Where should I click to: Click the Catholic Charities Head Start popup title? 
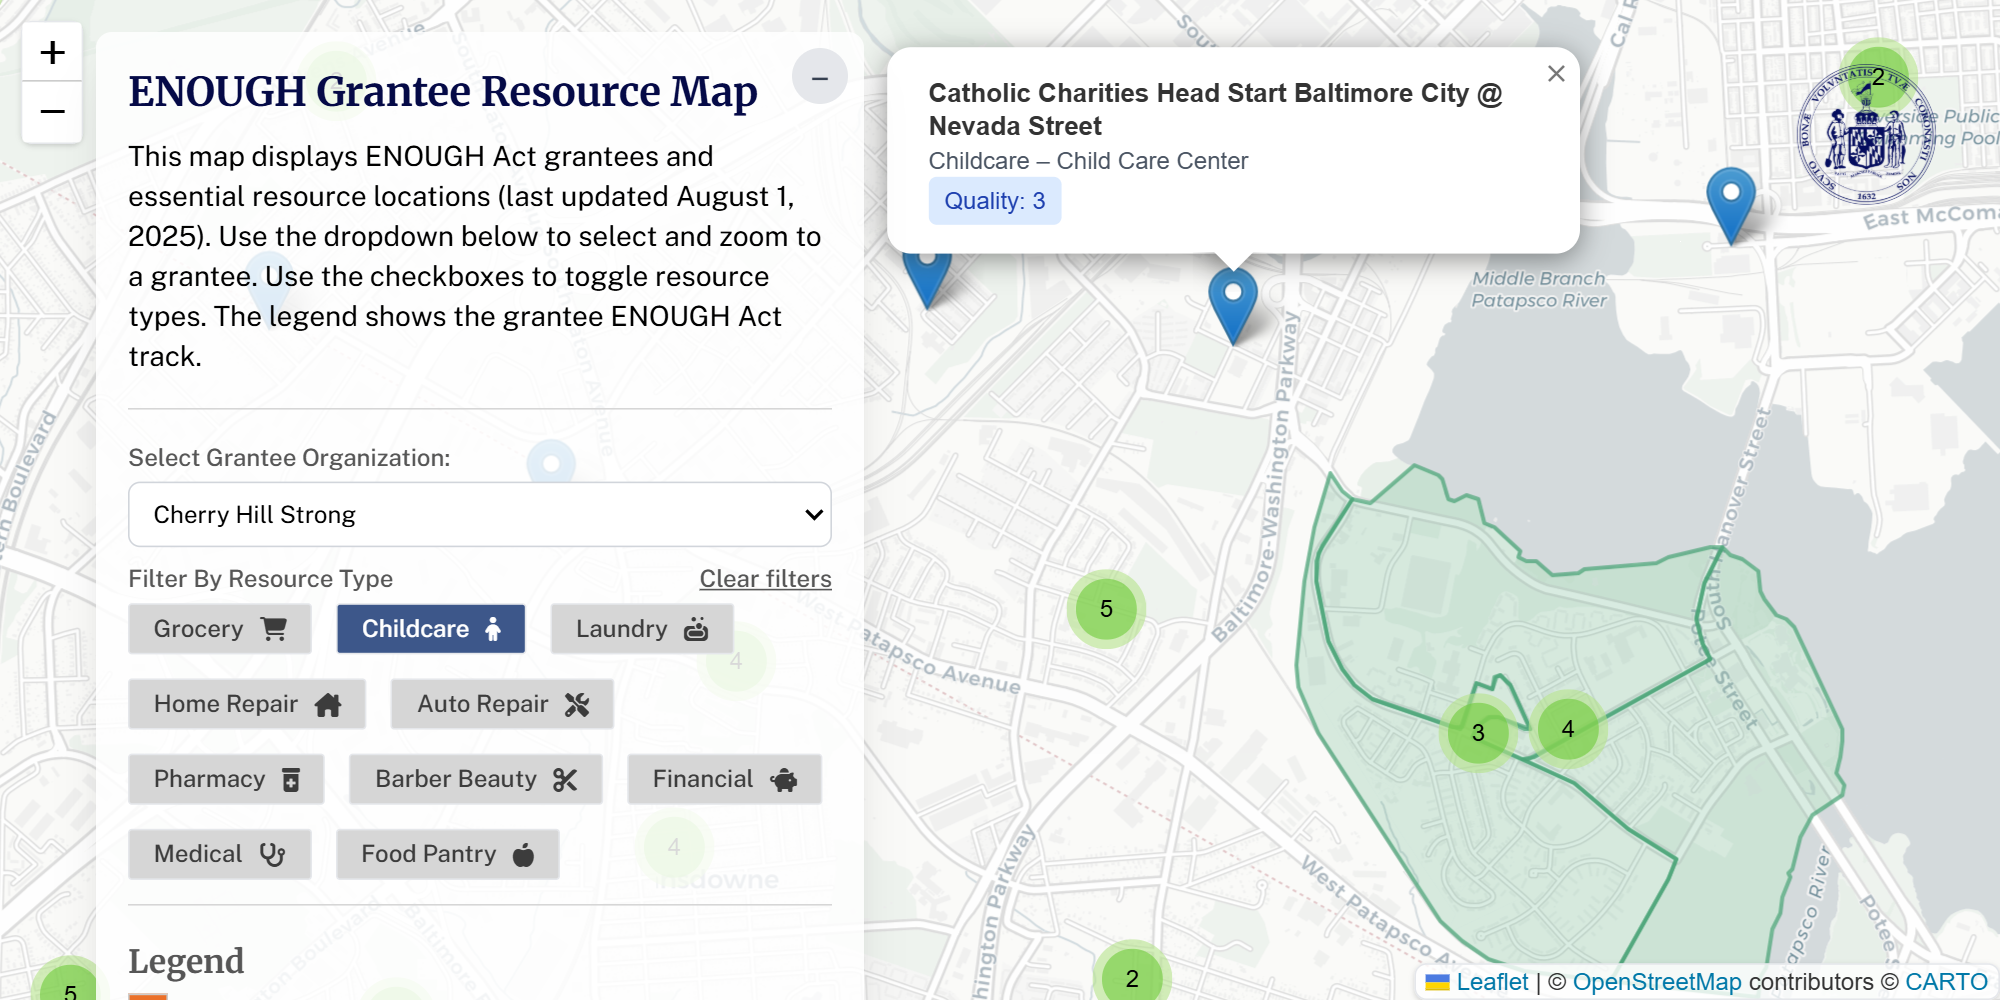click(1215, 109)
